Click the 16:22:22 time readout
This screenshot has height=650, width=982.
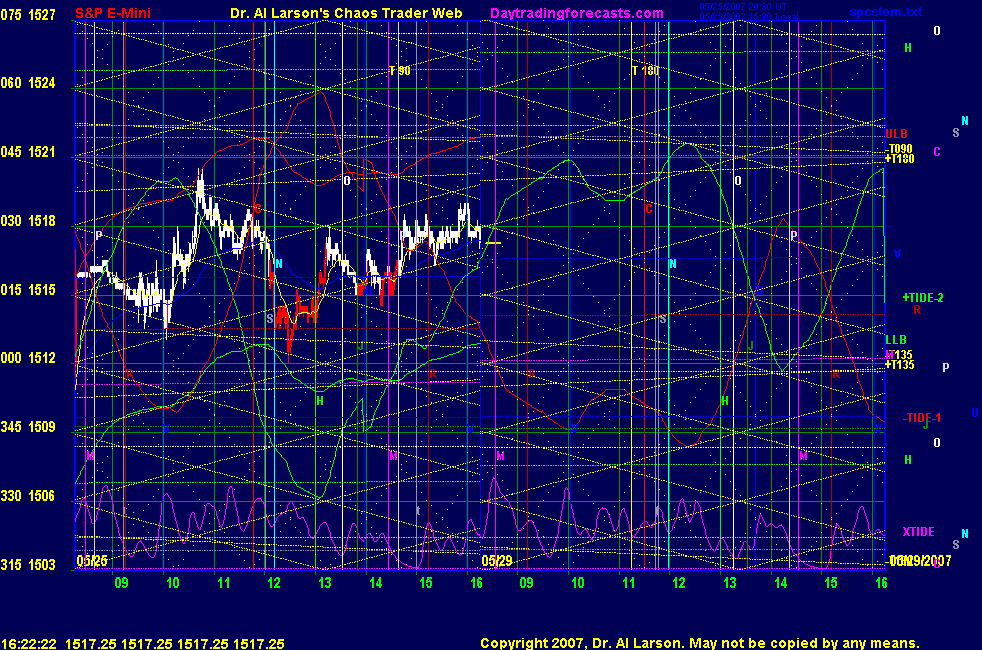click(x=29, y=643)
